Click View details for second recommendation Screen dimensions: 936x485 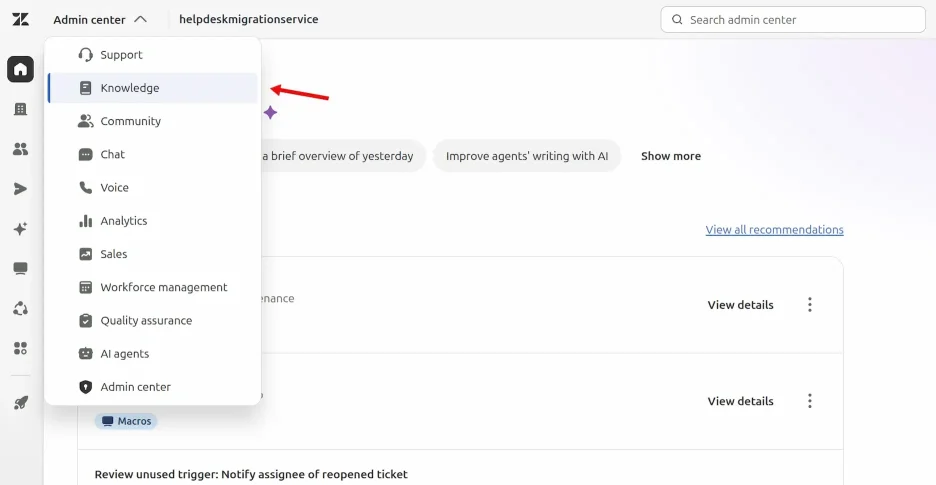[x=740, y=401]
